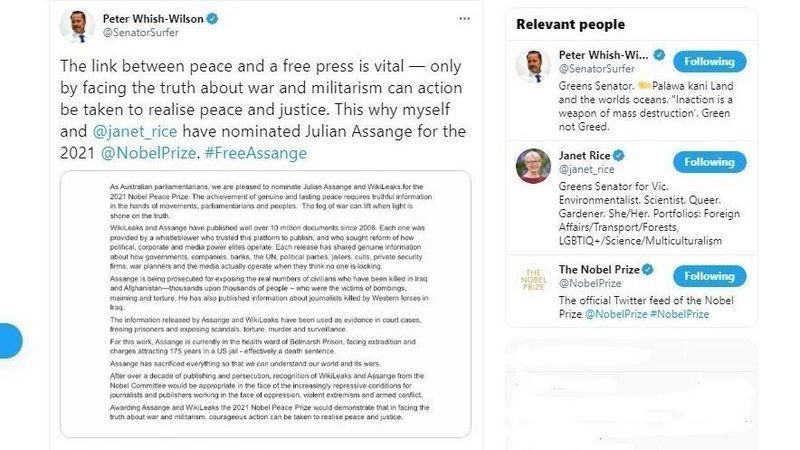Click the verified badge beside Peter Whish-Wilson's tweet name

pos(212,19)
